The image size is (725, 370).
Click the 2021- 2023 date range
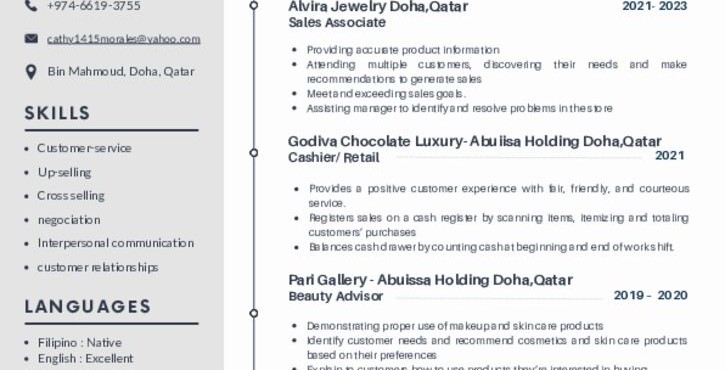pyautogui.click(x=655, y=6)
